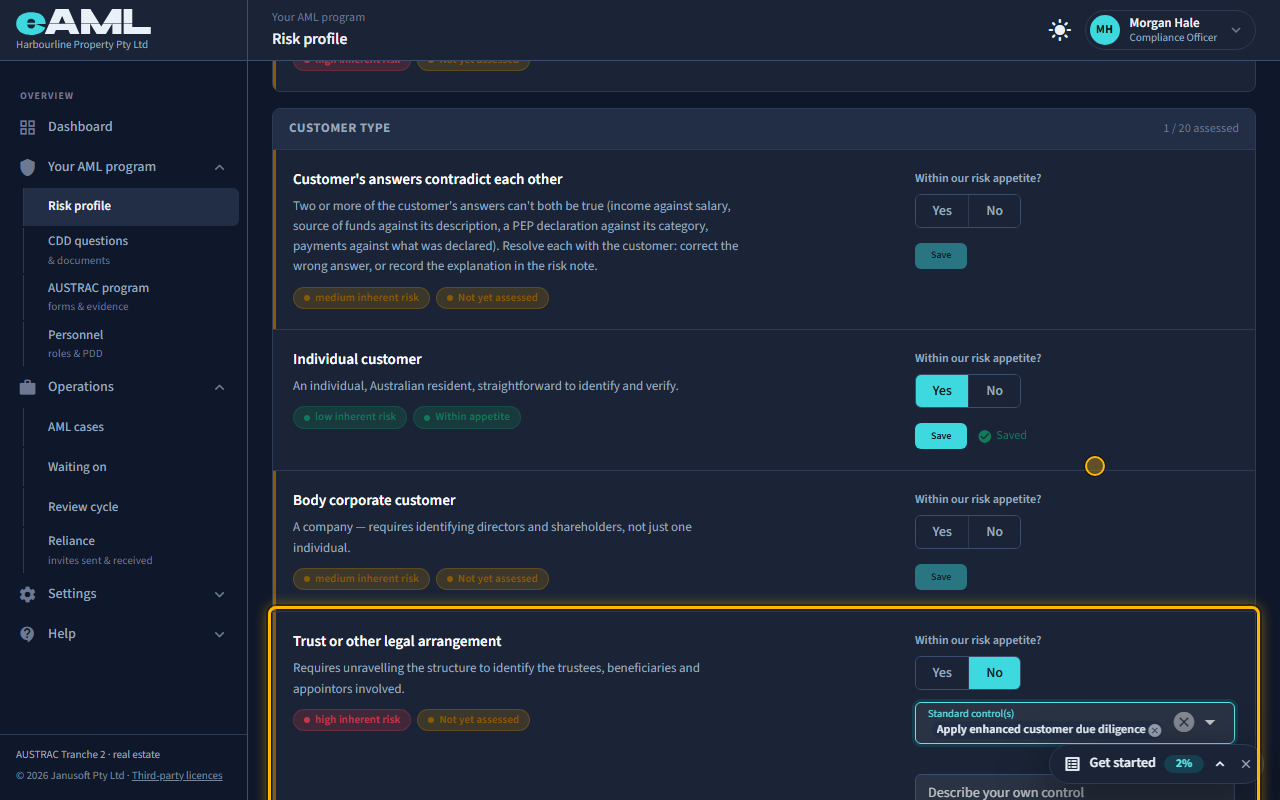Open the Standard controls dropdown arrow
This screenshot has height=800, width=1280.
point(1210,722)
